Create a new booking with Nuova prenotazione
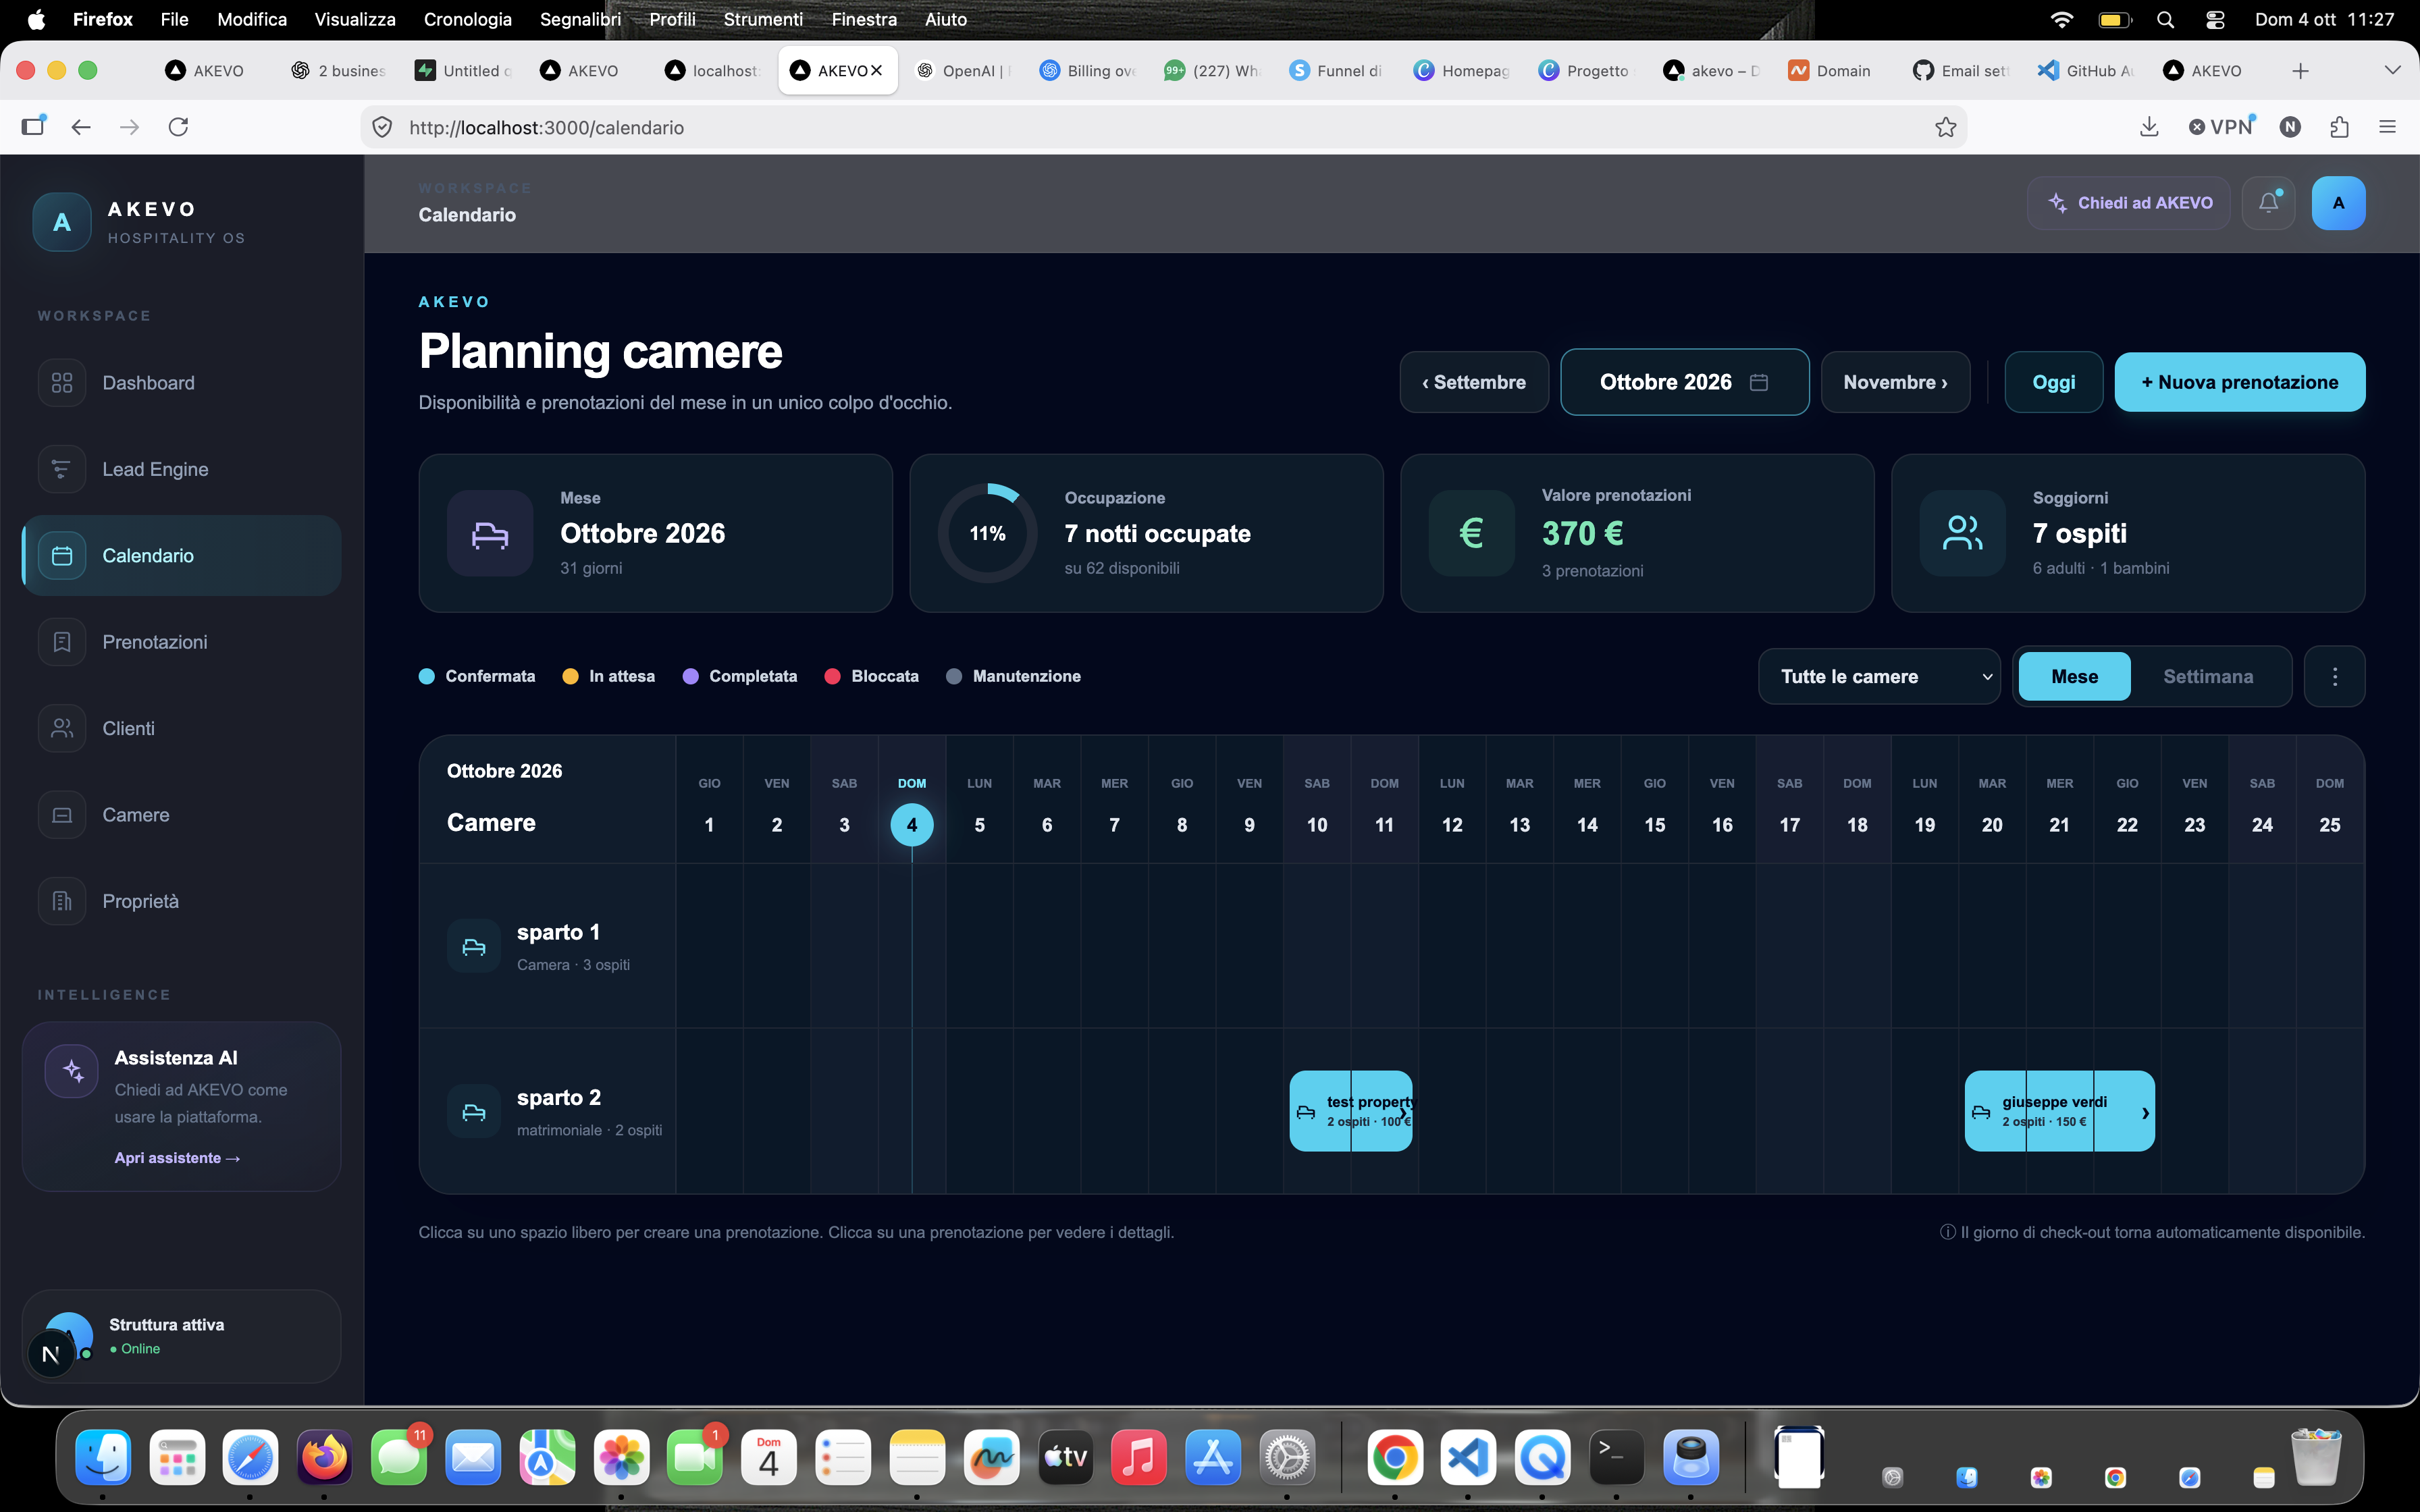Screen dimensions: 2420x1512 (x=2239, y=382)
